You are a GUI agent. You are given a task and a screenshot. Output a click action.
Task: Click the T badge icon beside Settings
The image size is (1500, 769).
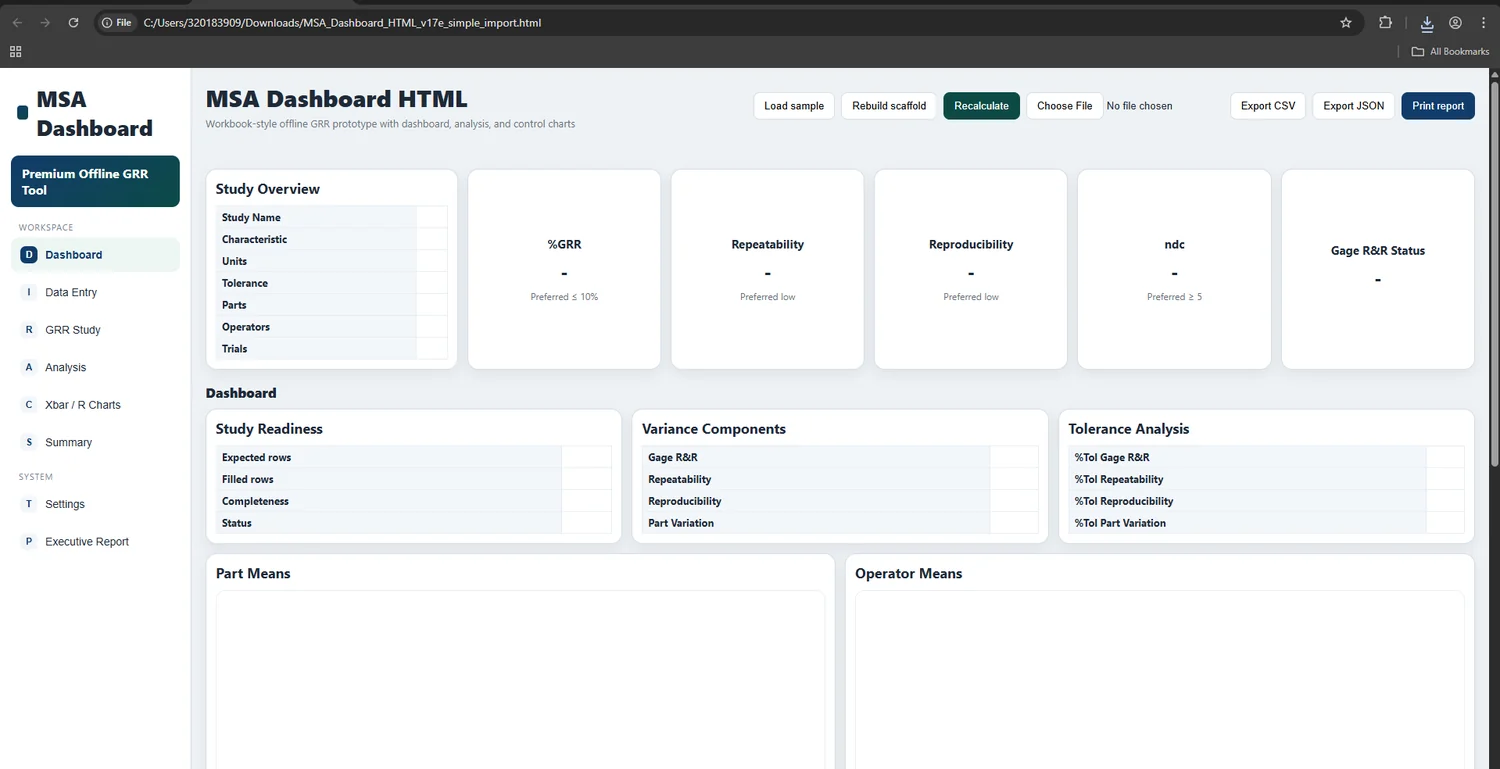(29, 504)
